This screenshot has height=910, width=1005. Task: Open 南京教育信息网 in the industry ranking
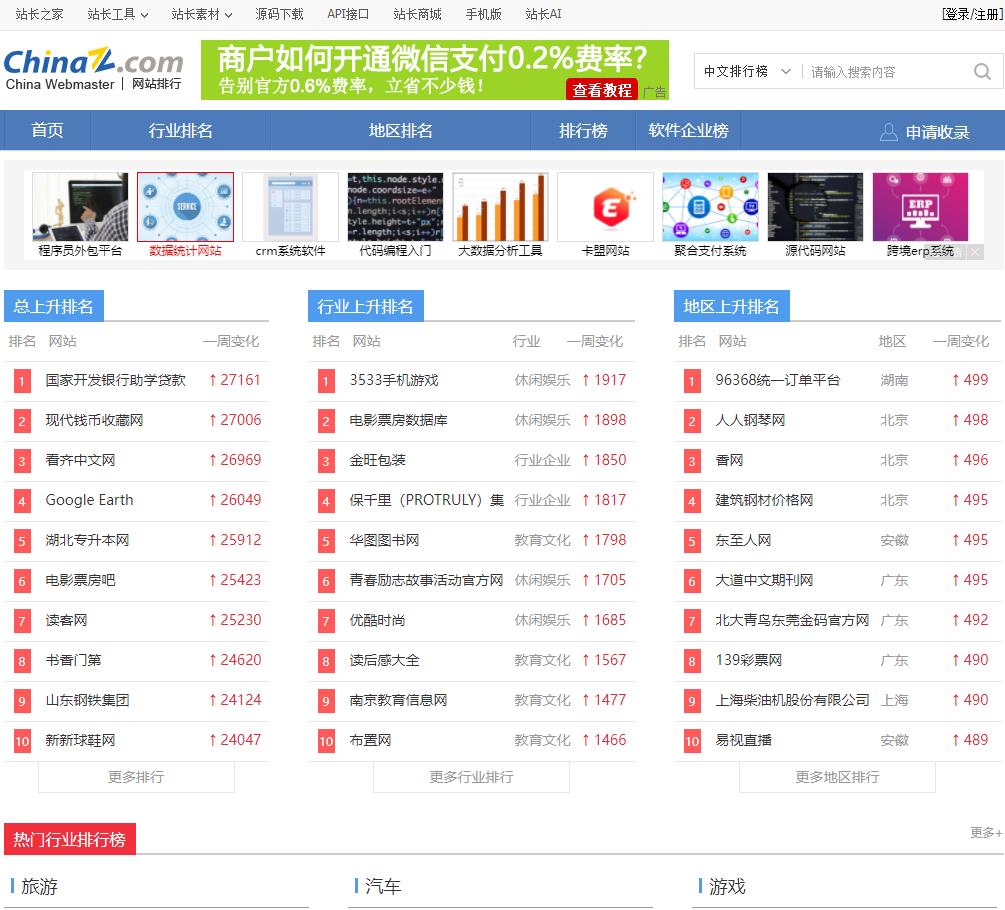click(x=398, y=700)
